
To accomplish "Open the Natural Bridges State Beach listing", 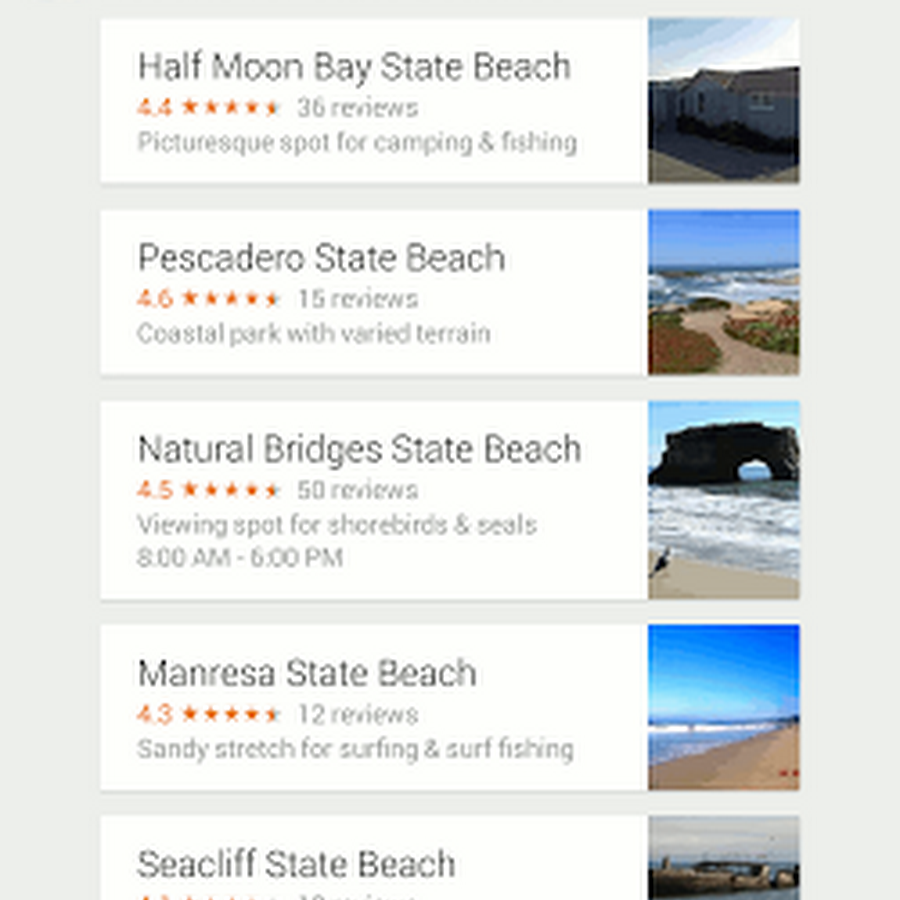I will tap(359, 449).
